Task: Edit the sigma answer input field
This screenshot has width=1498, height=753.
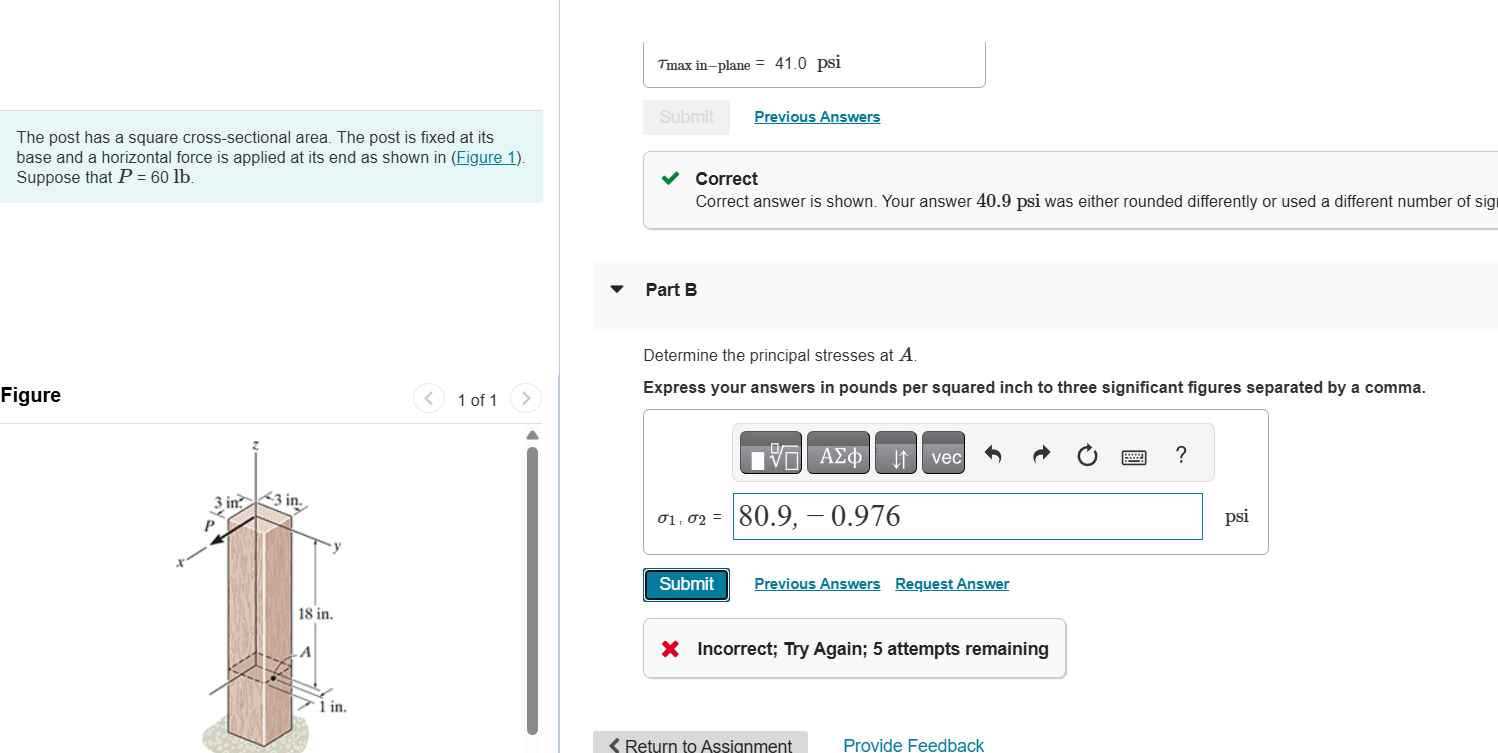Action: 967,516
